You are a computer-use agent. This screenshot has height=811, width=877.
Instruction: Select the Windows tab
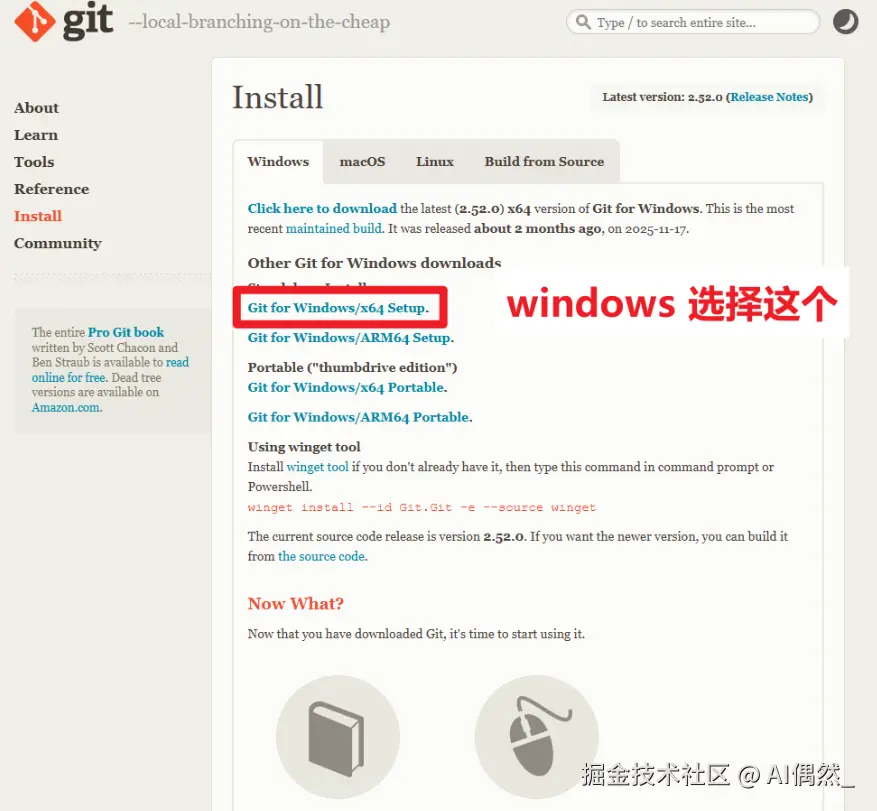[278, 162]
